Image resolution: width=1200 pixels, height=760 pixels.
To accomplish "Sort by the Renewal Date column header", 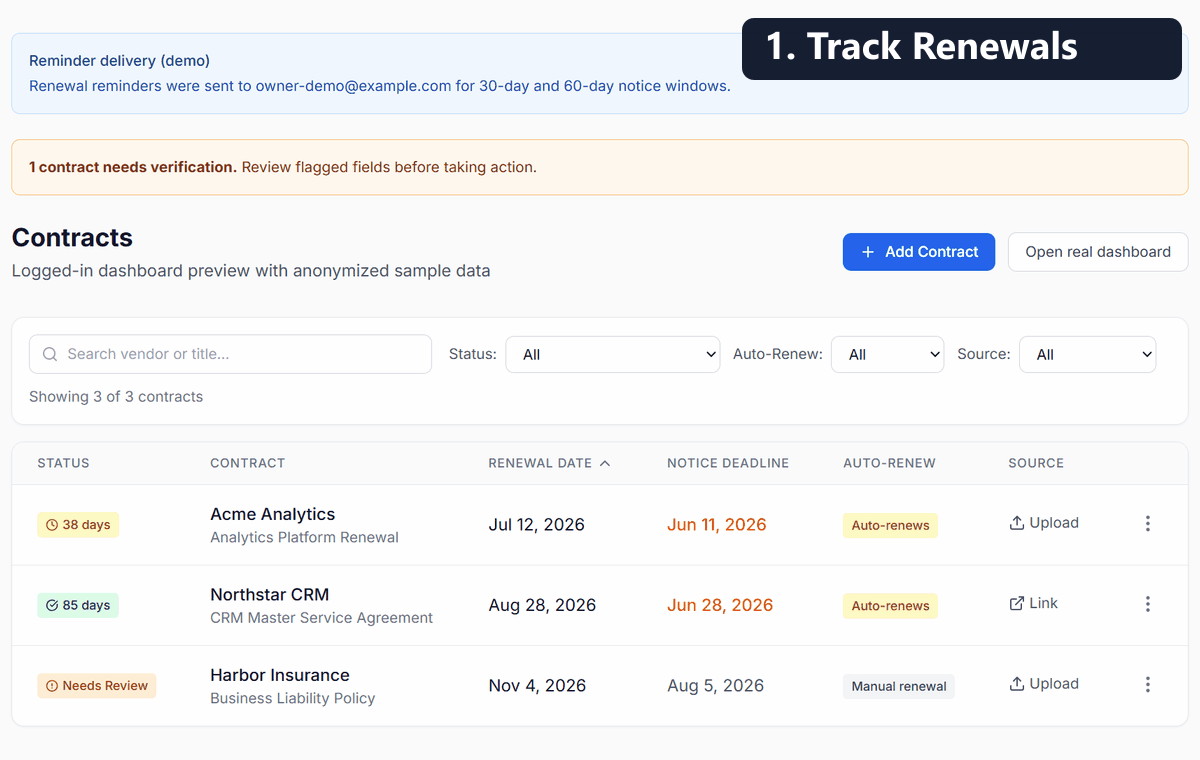I will point(549,463).
